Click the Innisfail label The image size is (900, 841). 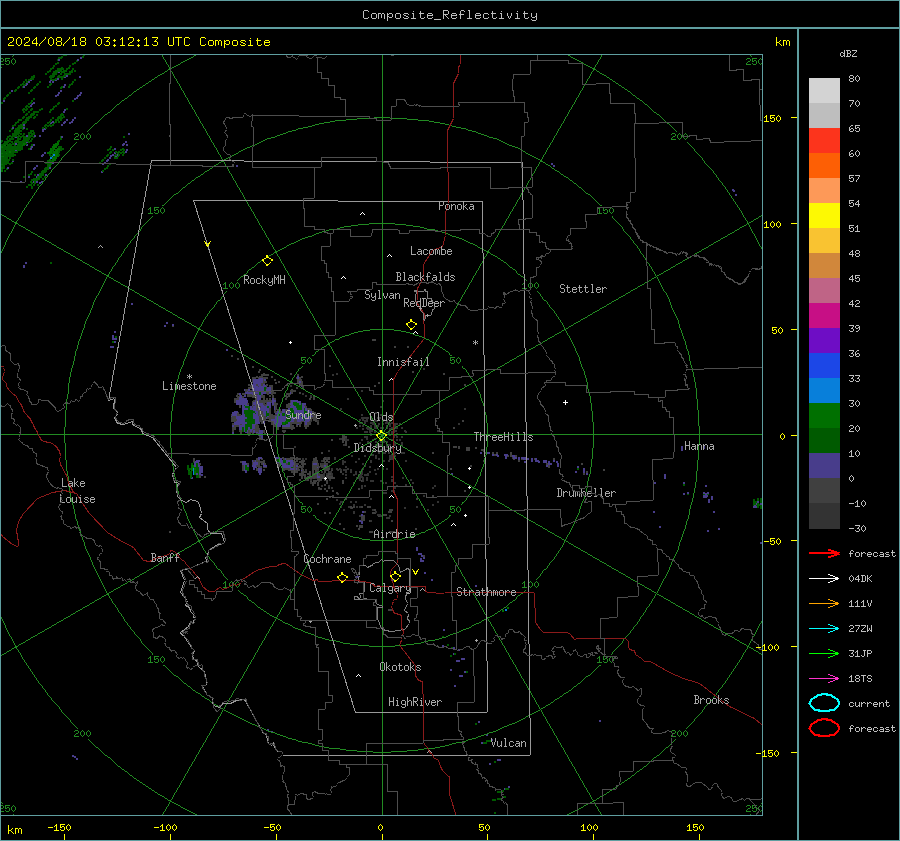point(403,362)
